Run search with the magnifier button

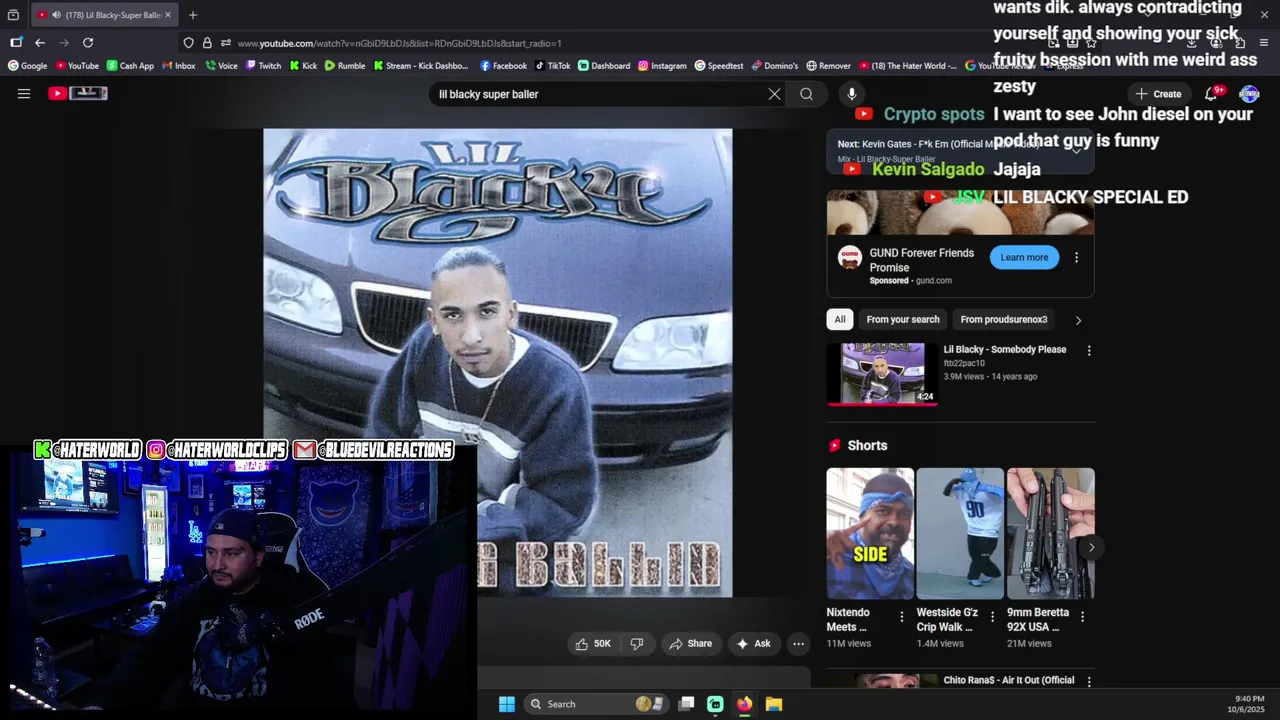coord(806,94)
